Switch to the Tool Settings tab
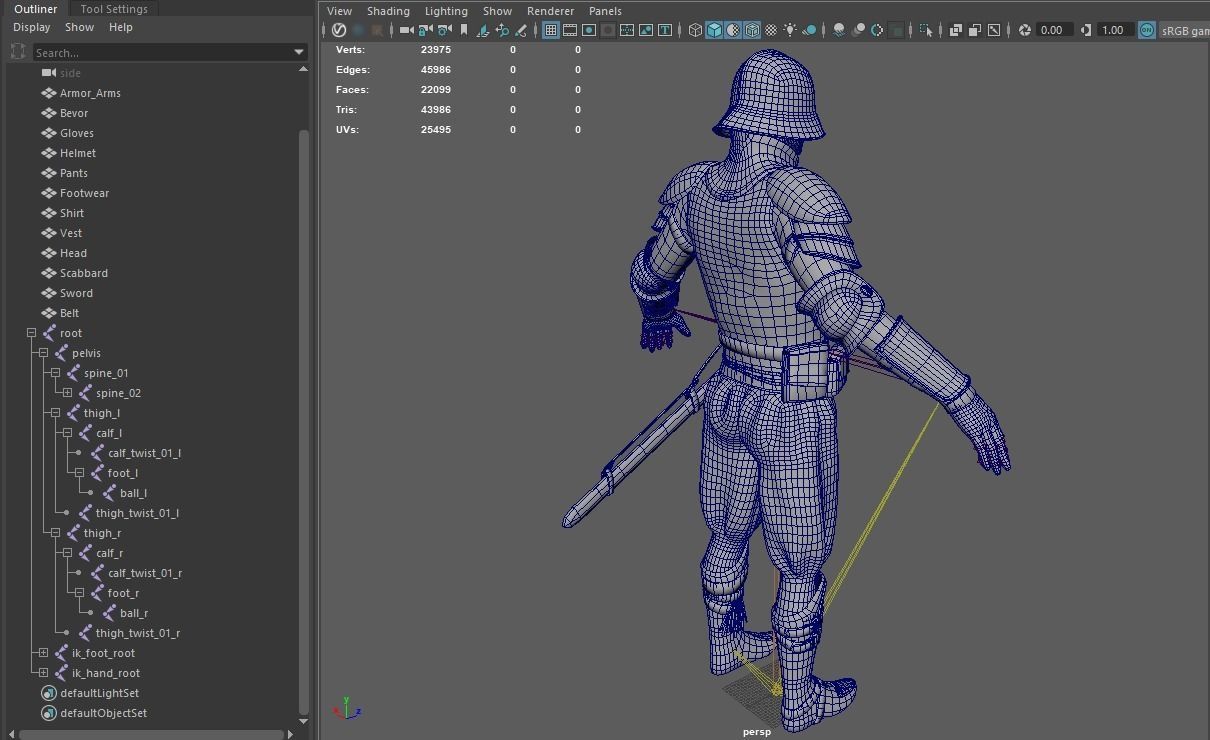This screenshot has height=740, width=1210. pos(114,9)
